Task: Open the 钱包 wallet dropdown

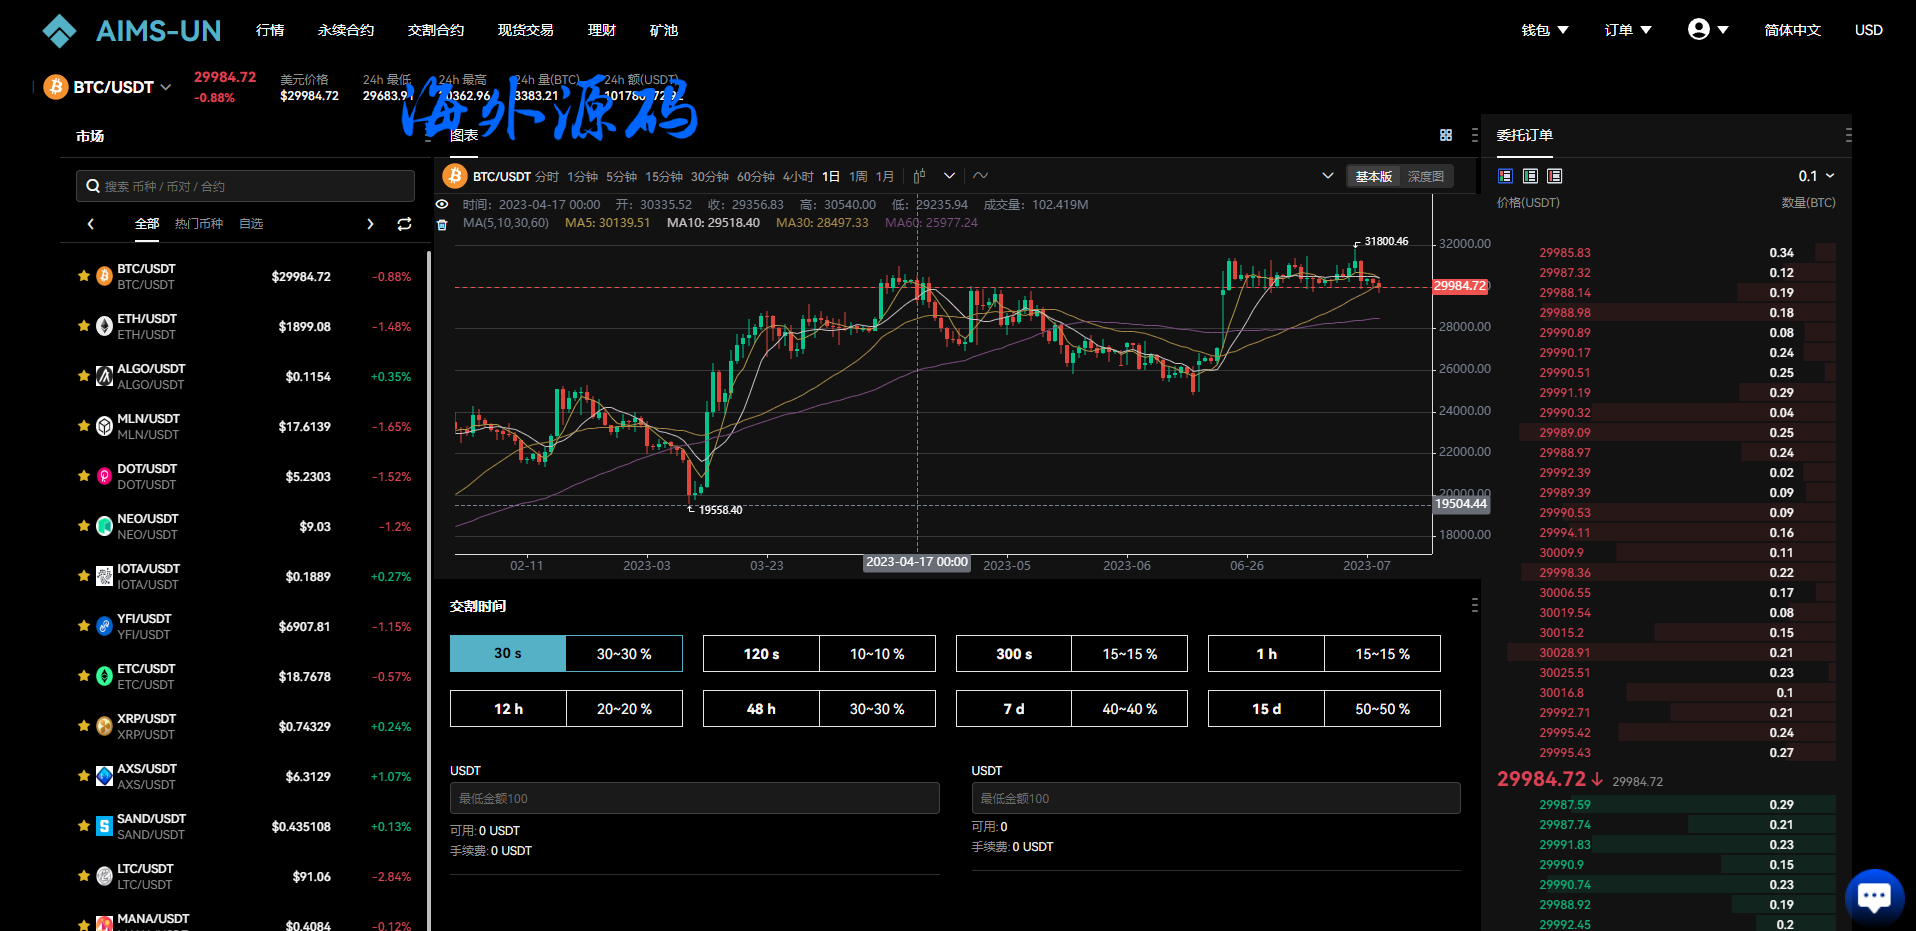Action: coord(1544,30)
